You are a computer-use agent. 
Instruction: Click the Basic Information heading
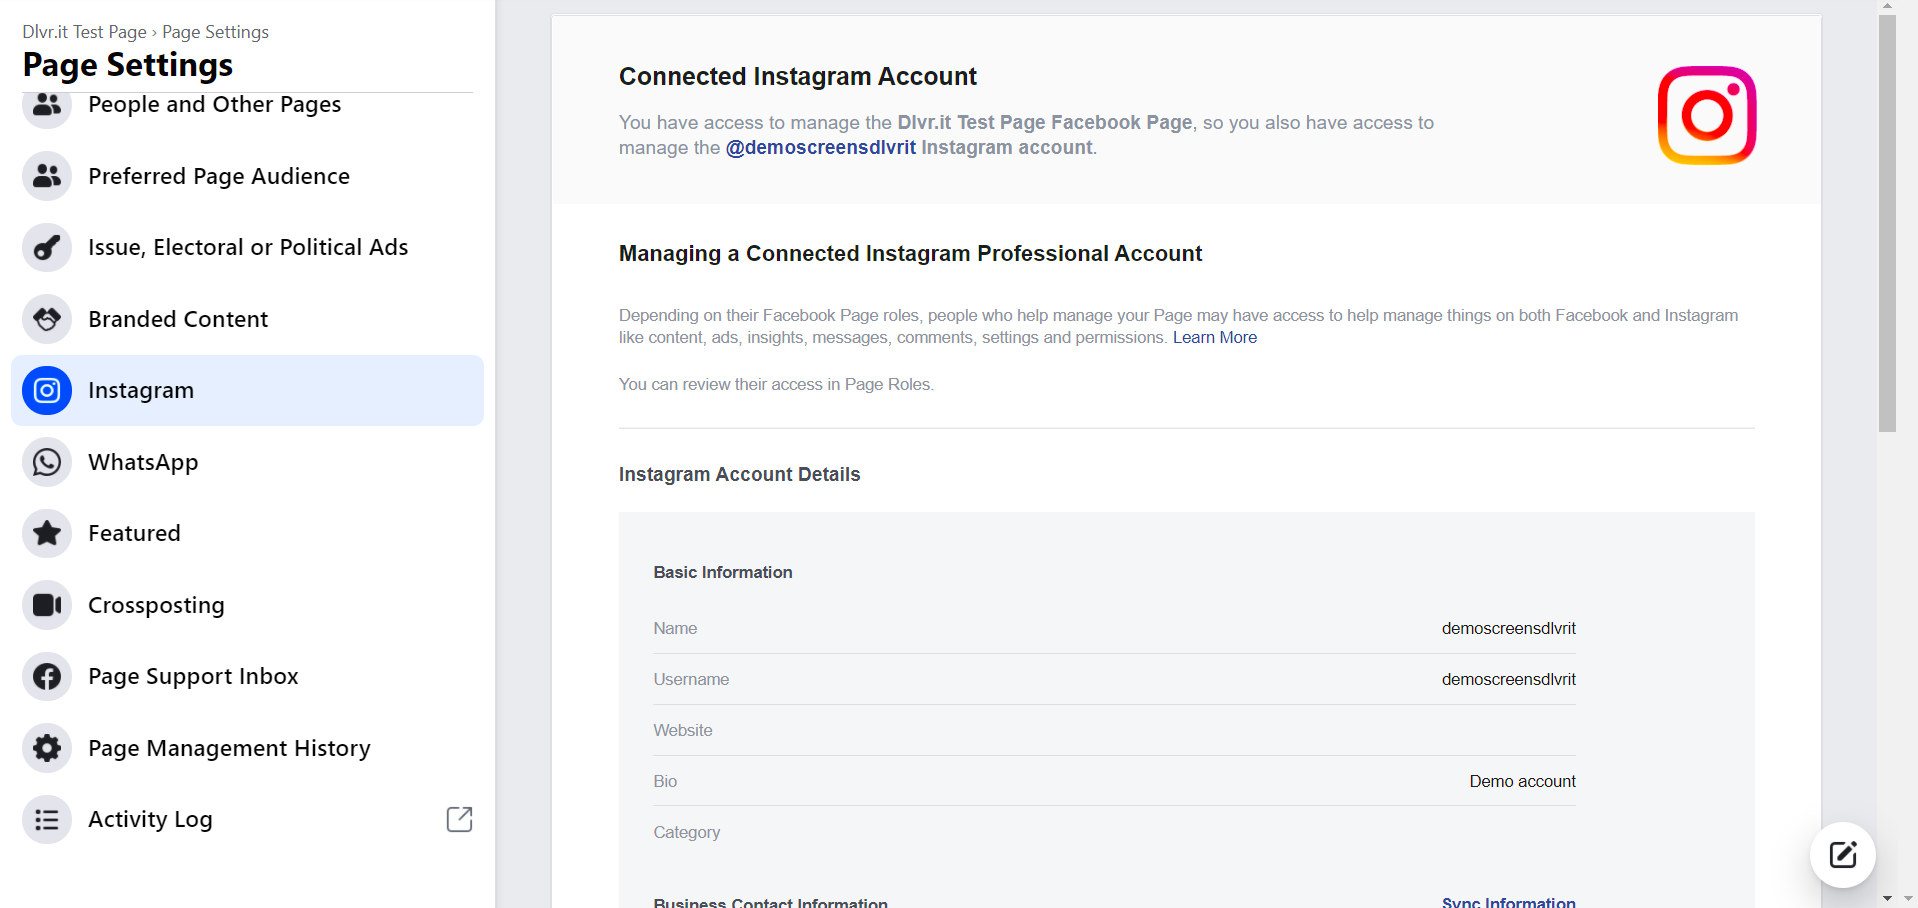[723, 572]
